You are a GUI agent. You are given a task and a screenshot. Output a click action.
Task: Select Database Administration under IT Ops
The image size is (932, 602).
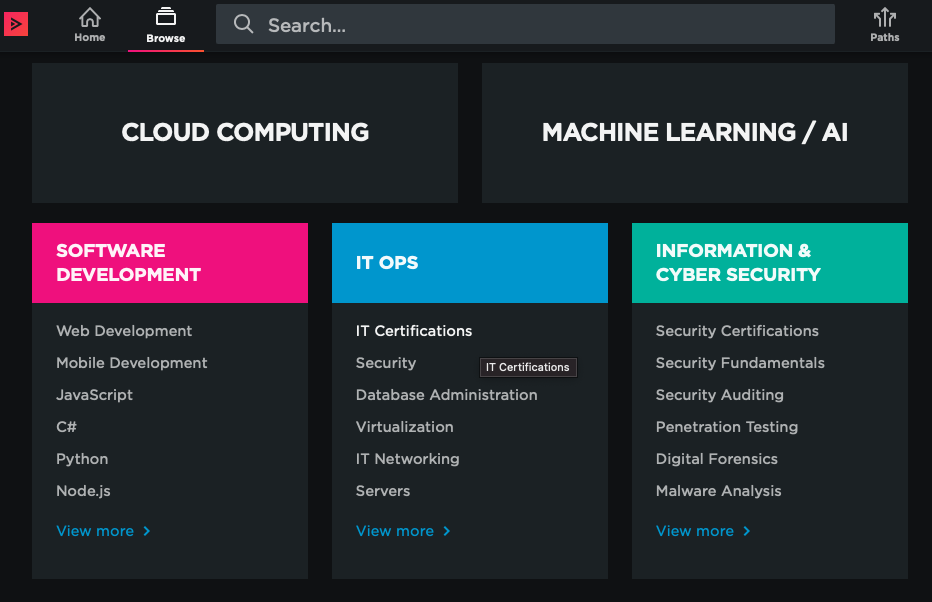point(446,395)
